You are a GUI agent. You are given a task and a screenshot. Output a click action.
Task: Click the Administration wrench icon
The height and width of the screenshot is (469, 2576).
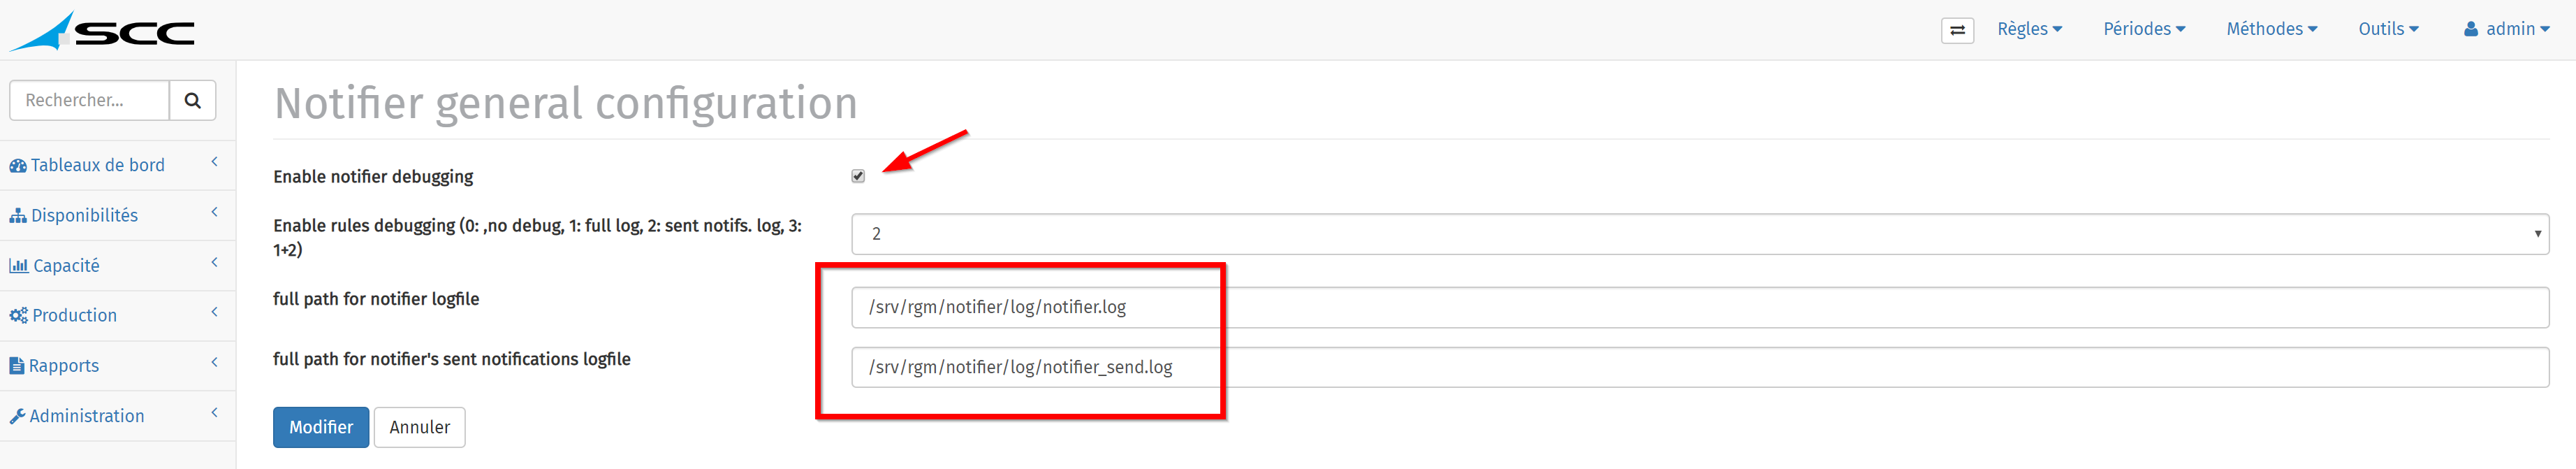(17, 416)
